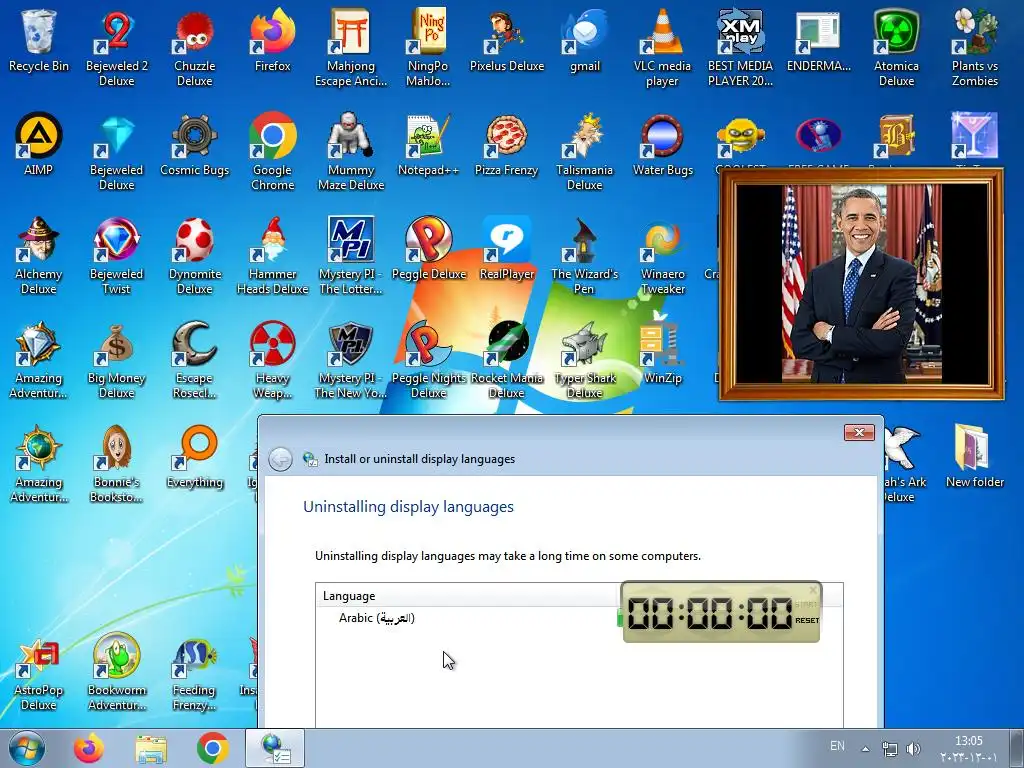Open Pixelus Deluxe shortcut
This screenshot has height=768, width=1024.
(x=507, y=40)
